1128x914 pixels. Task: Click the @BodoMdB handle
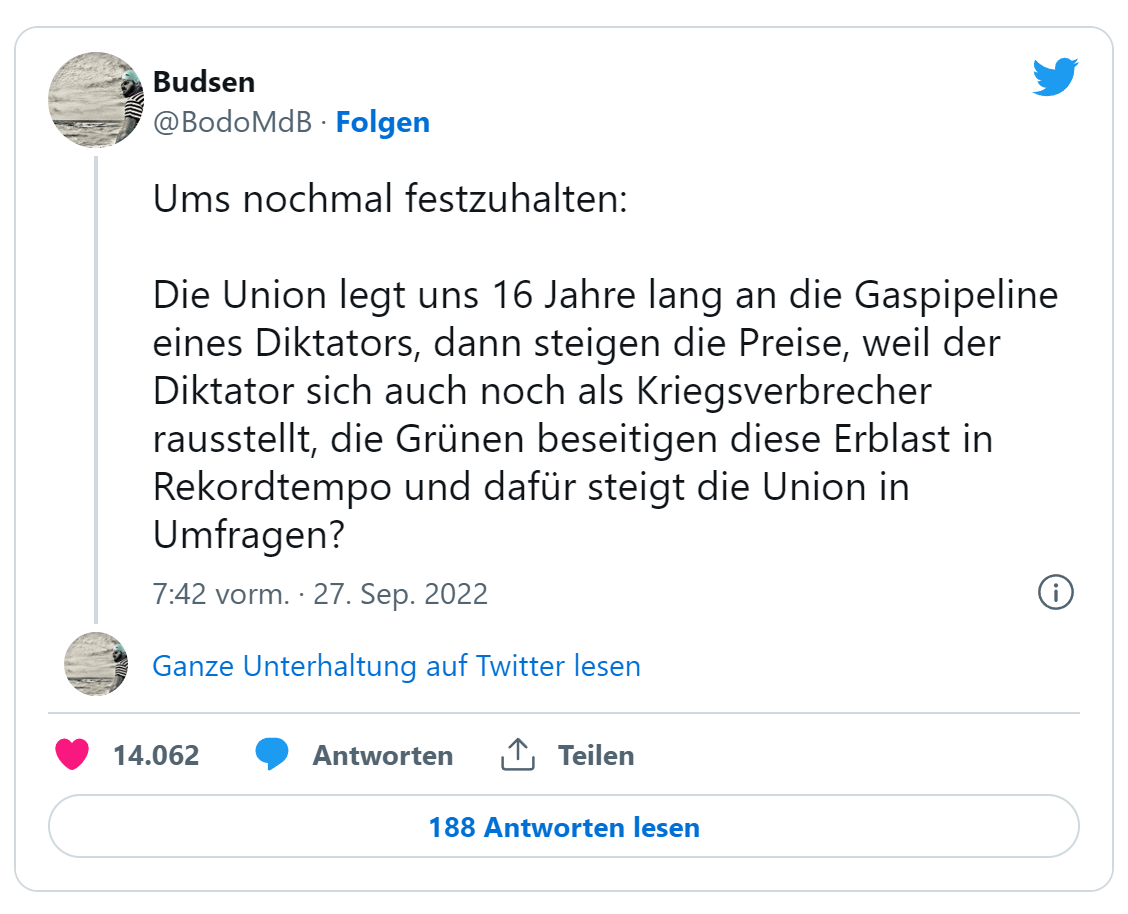point(232,123)
